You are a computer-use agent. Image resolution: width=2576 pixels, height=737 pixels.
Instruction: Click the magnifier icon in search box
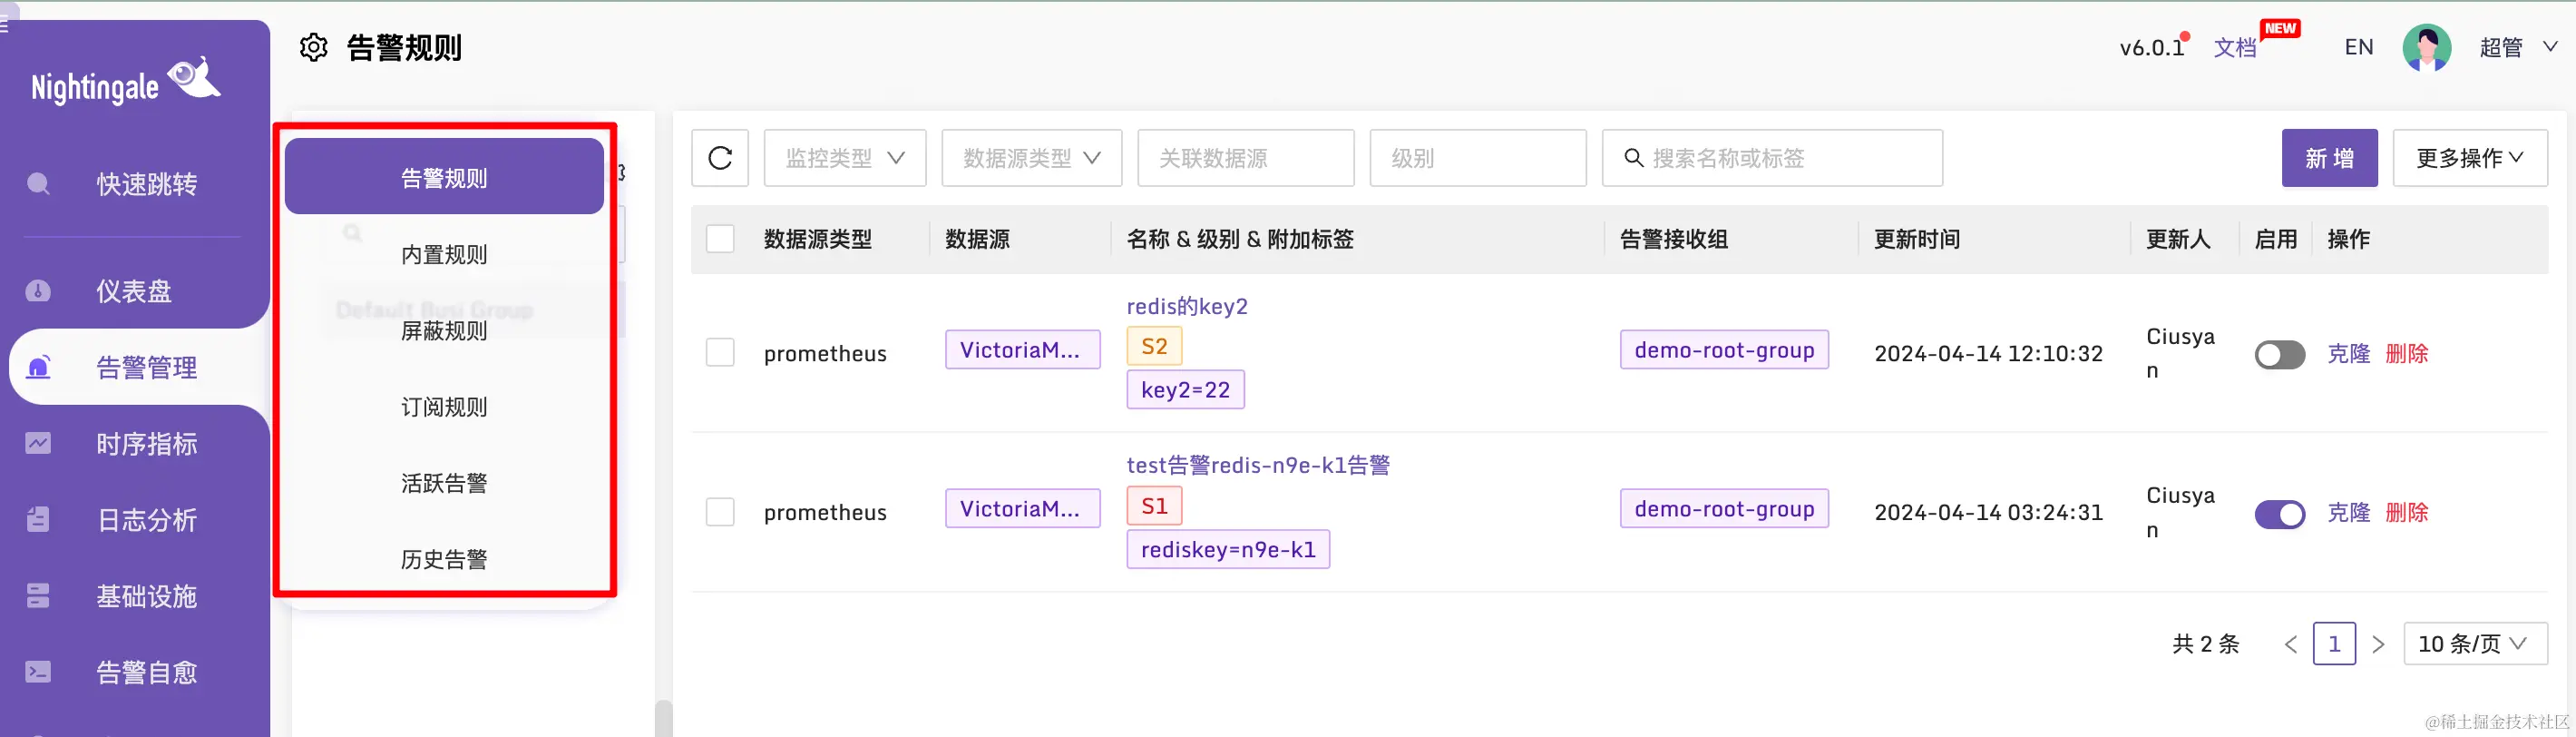[x=1633, y=158]
